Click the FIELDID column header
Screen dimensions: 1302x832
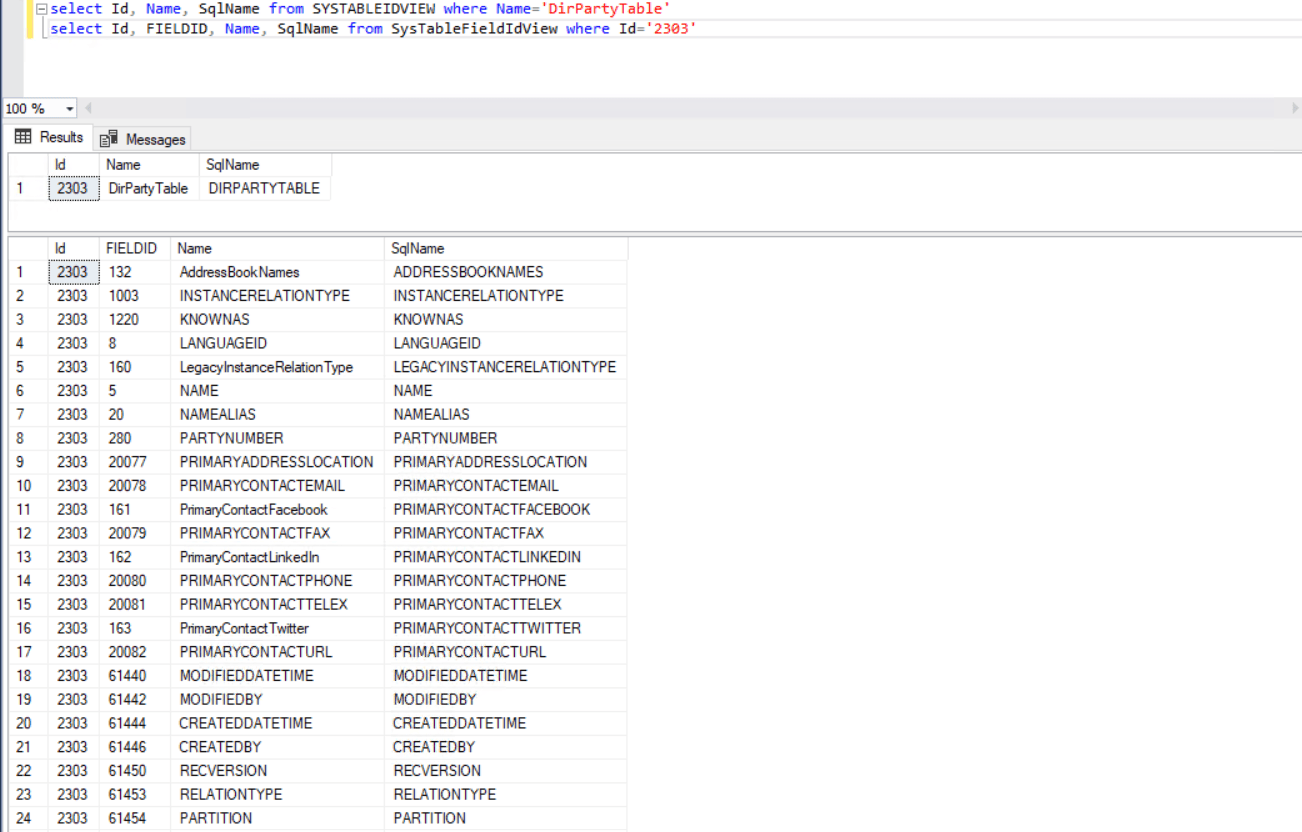[x=131, y=248]
